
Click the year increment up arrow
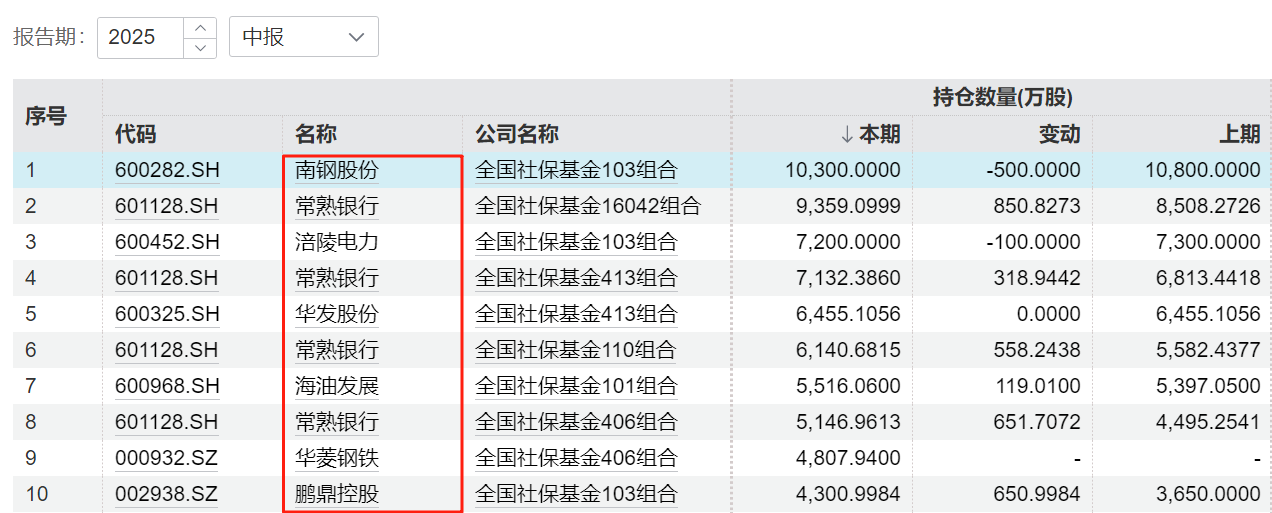[x=201, y=28]
